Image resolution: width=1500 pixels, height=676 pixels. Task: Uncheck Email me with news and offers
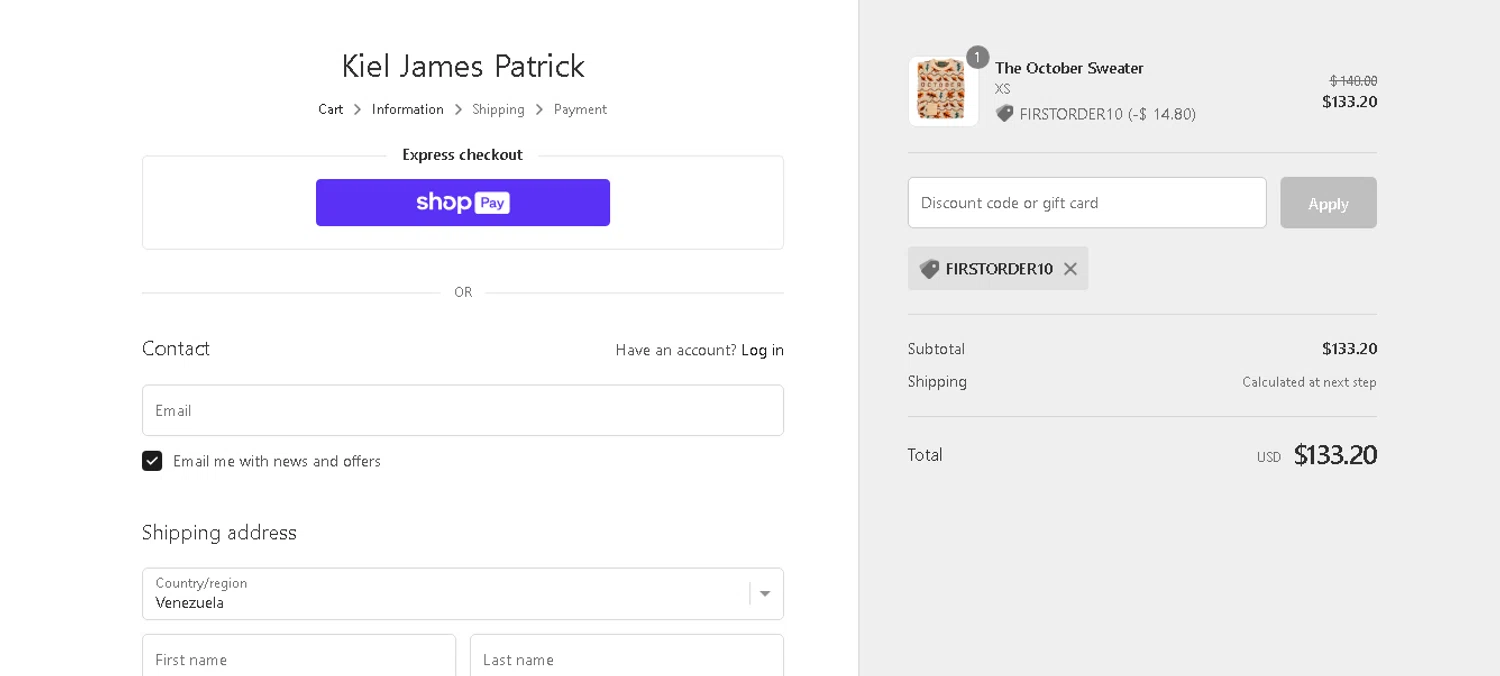point(152,461)
